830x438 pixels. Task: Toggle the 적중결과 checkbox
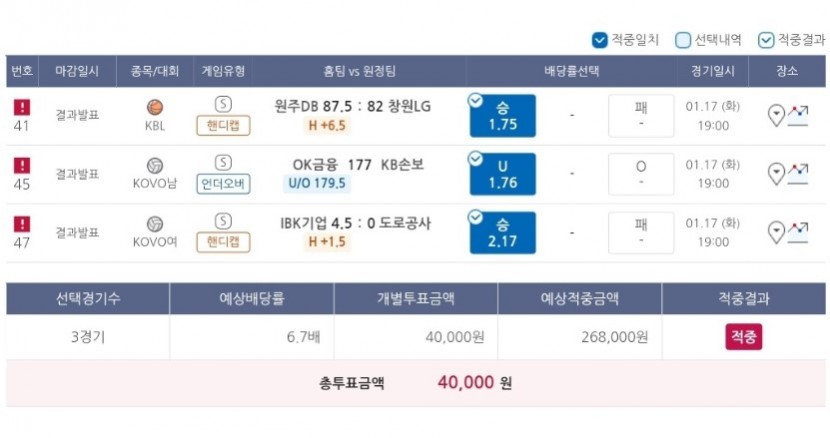point(765,40)
